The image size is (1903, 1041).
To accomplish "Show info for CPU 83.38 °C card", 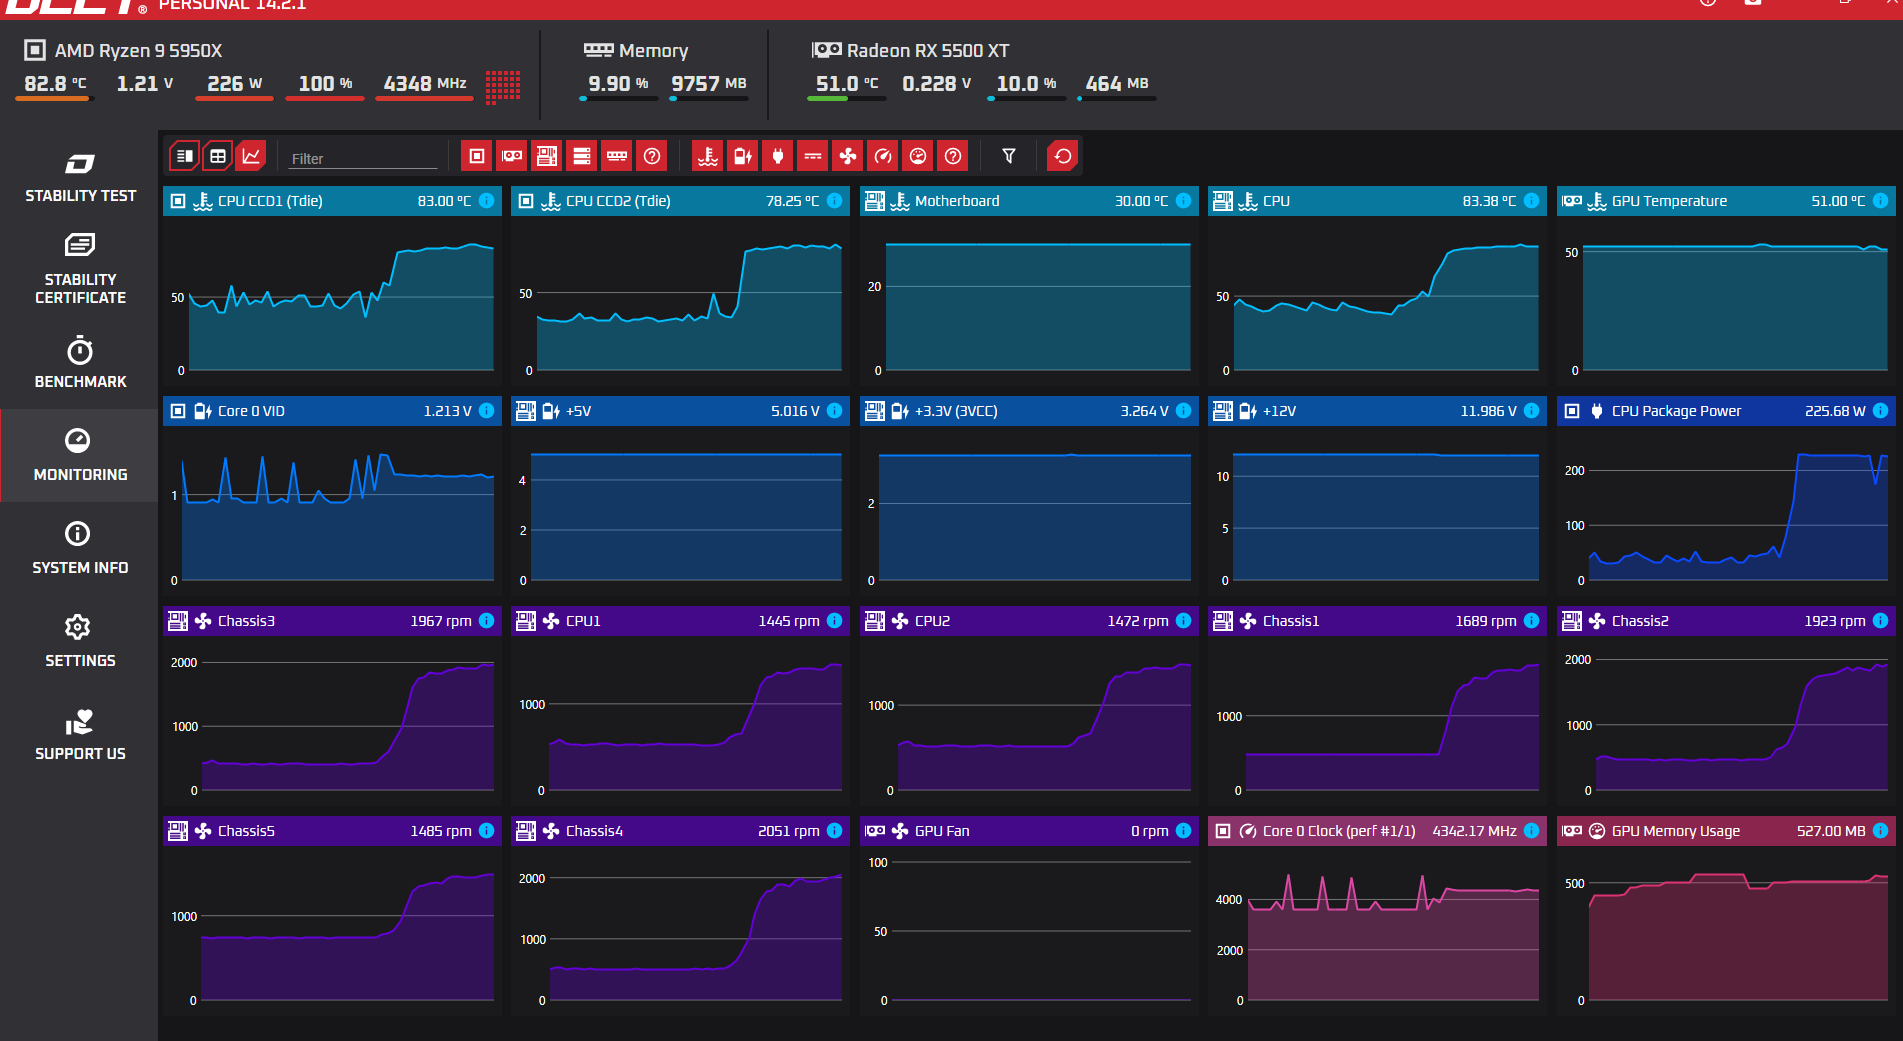I will 1531,201.
